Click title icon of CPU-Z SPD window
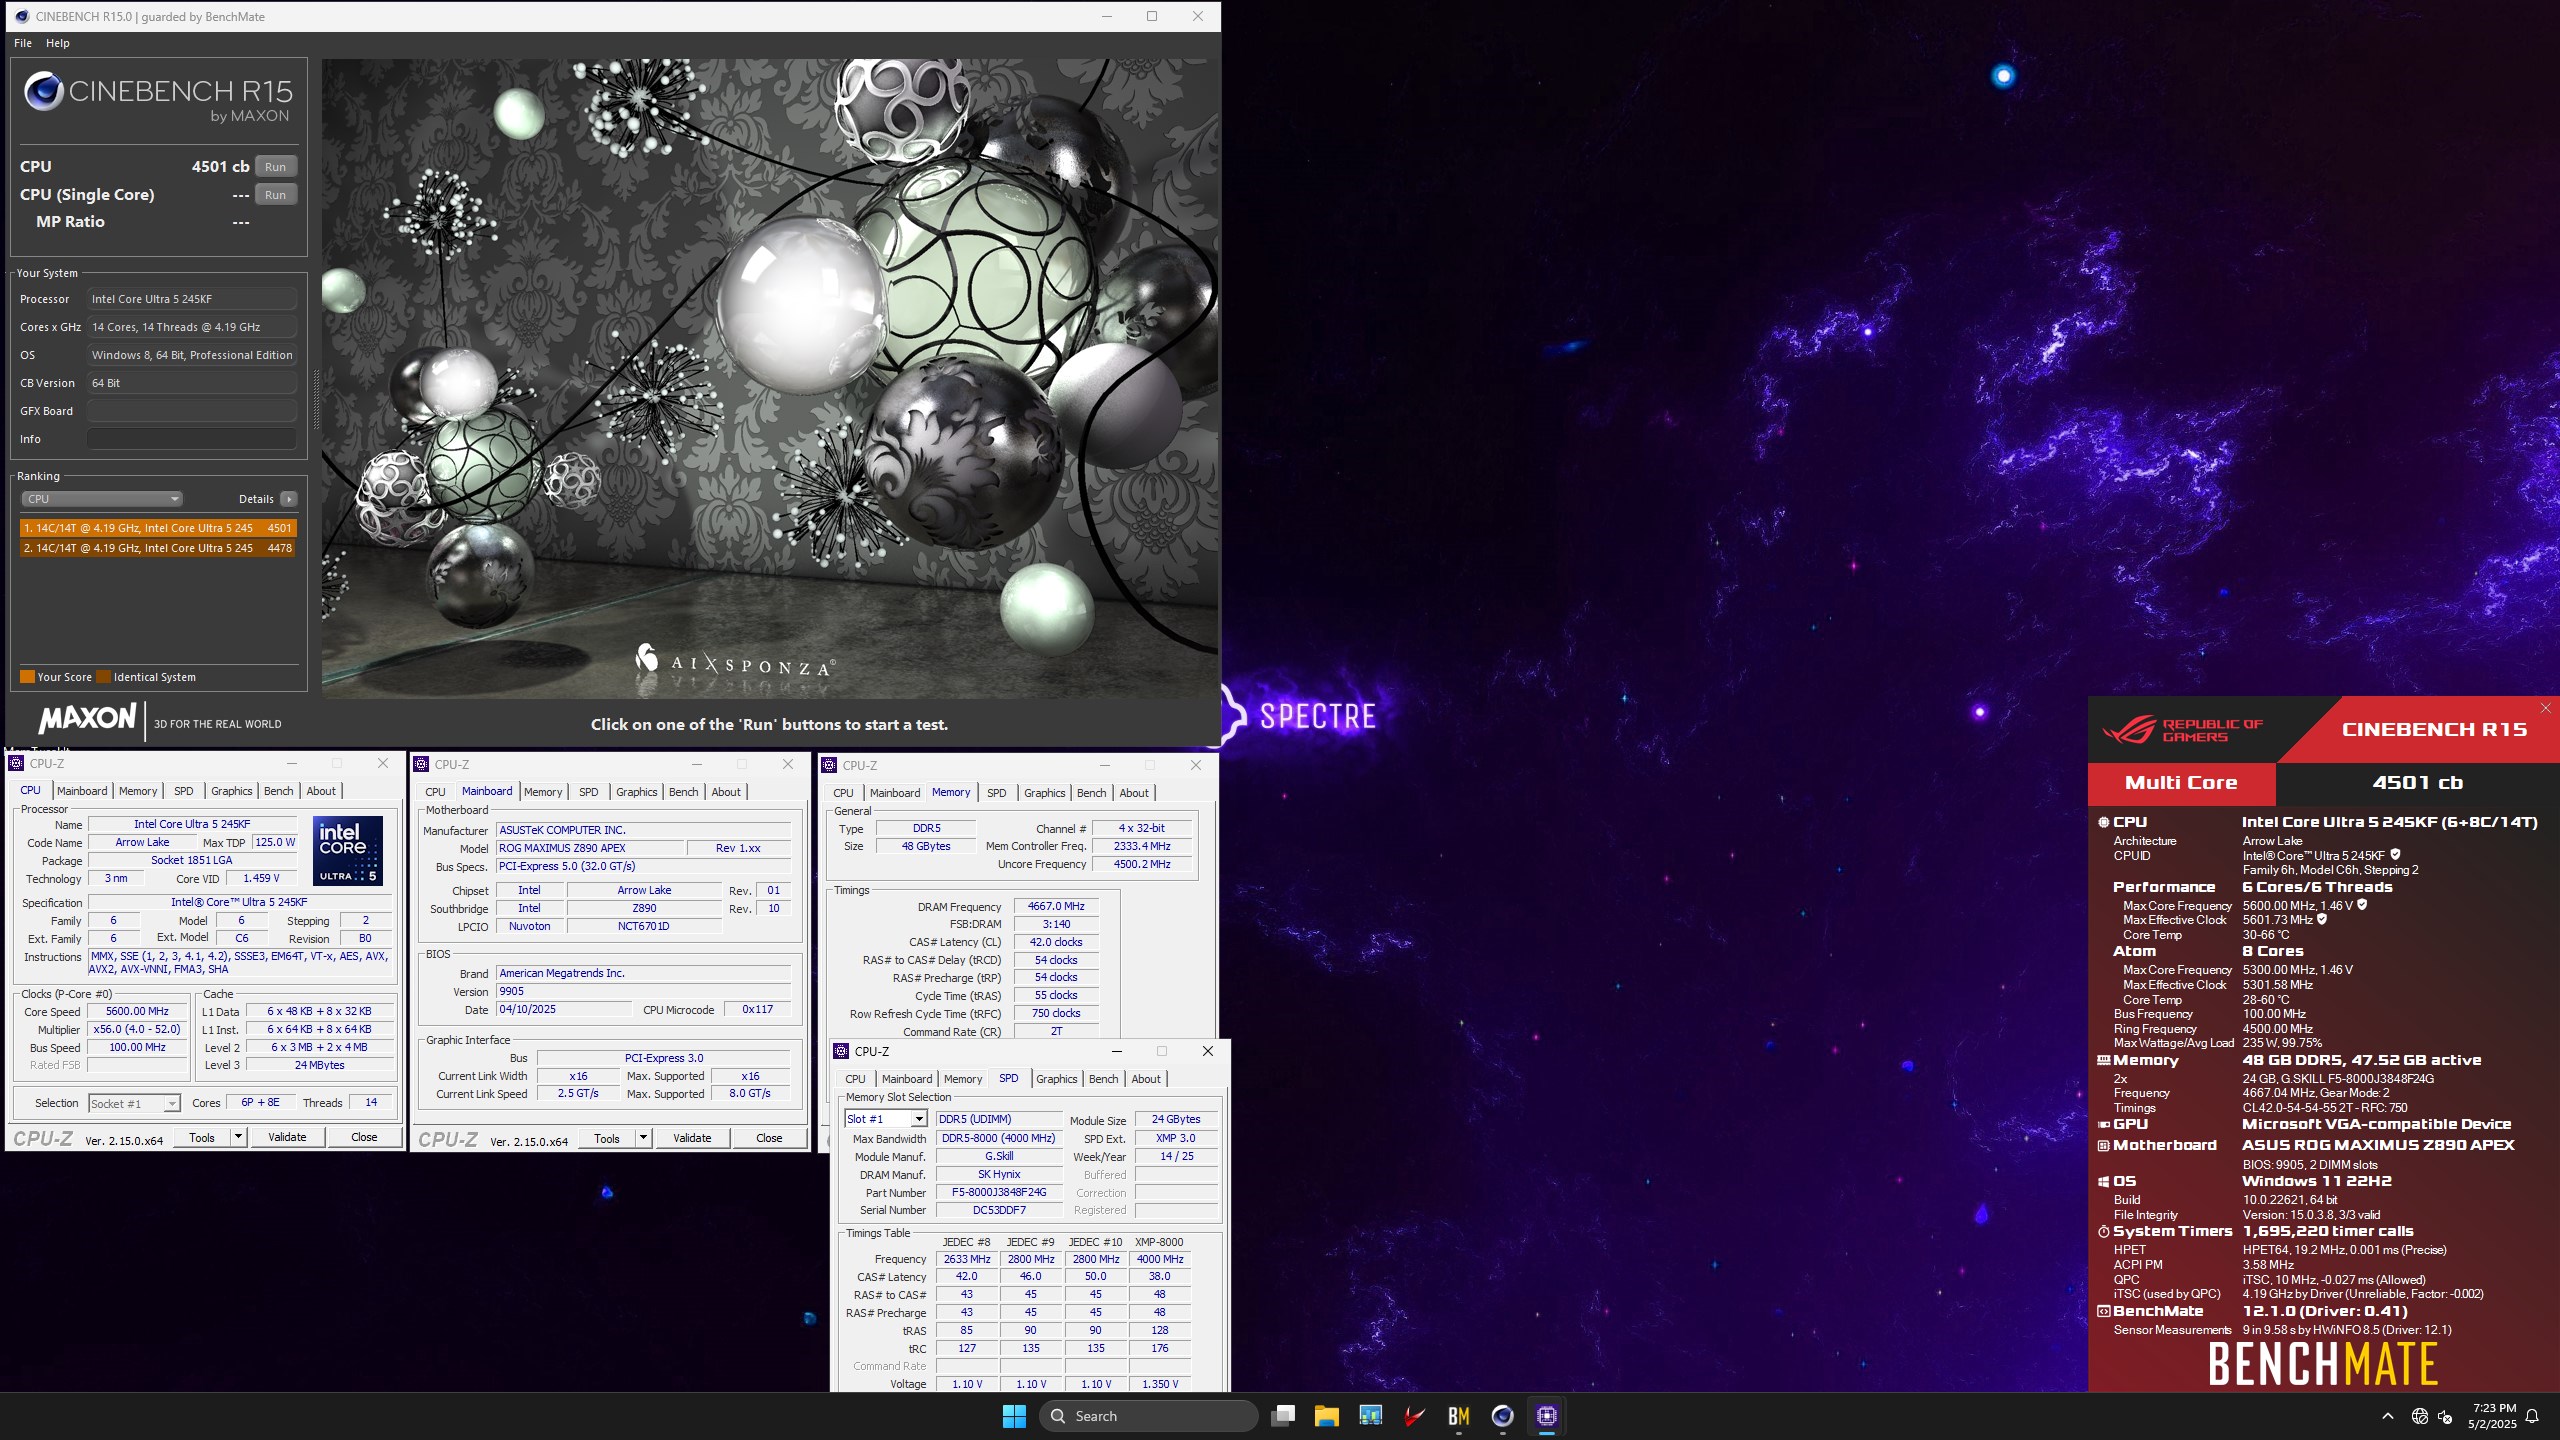Viewport: 2560px width, 1440px height. (842, 1051)
